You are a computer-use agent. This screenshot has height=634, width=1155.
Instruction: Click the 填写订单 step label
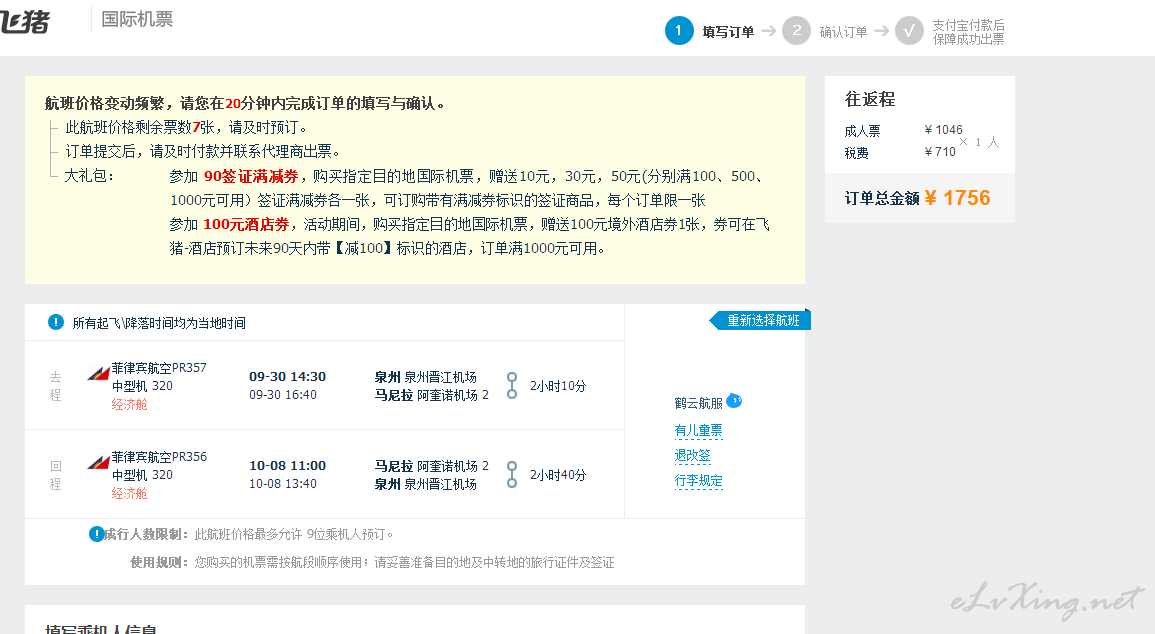click(x=728, y=32)
